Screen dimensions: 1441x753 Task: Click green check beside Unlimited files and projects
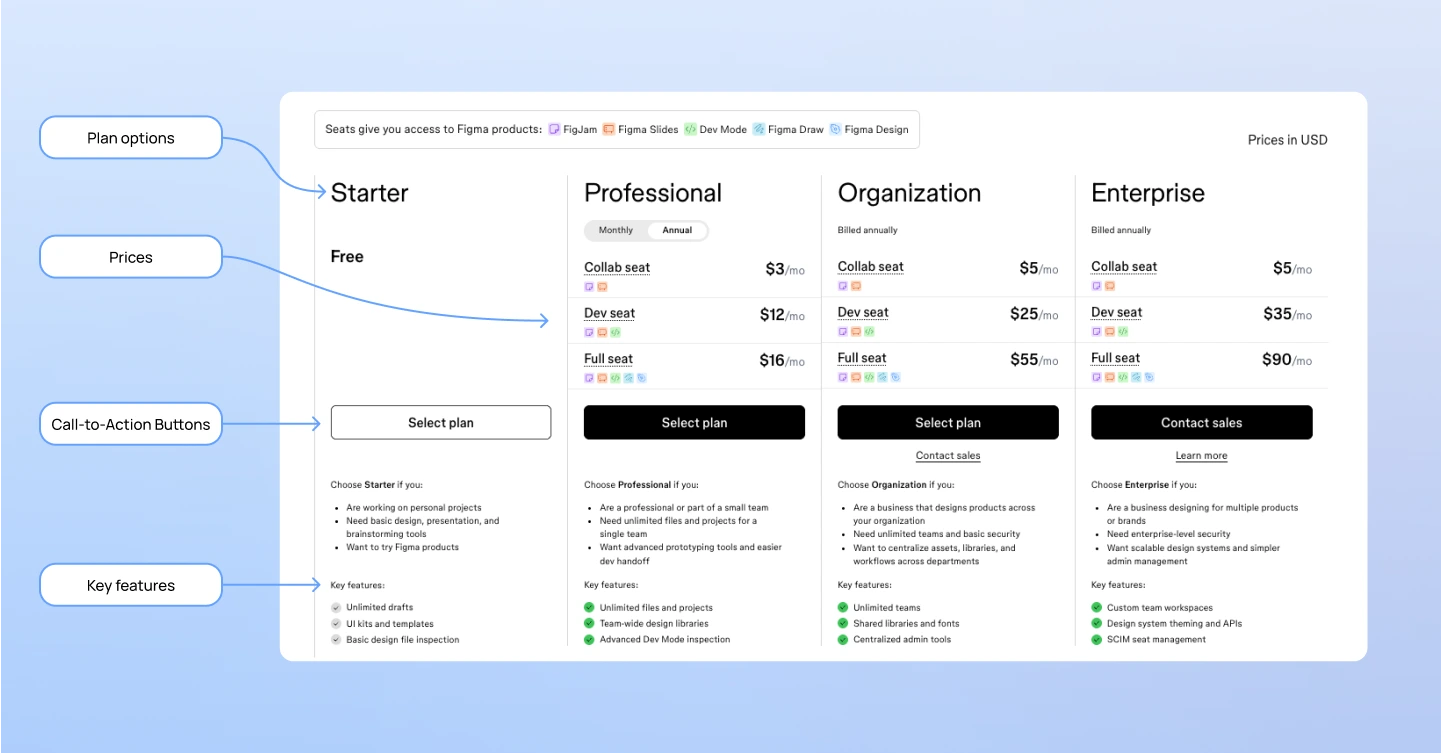(x=589, y=607)
